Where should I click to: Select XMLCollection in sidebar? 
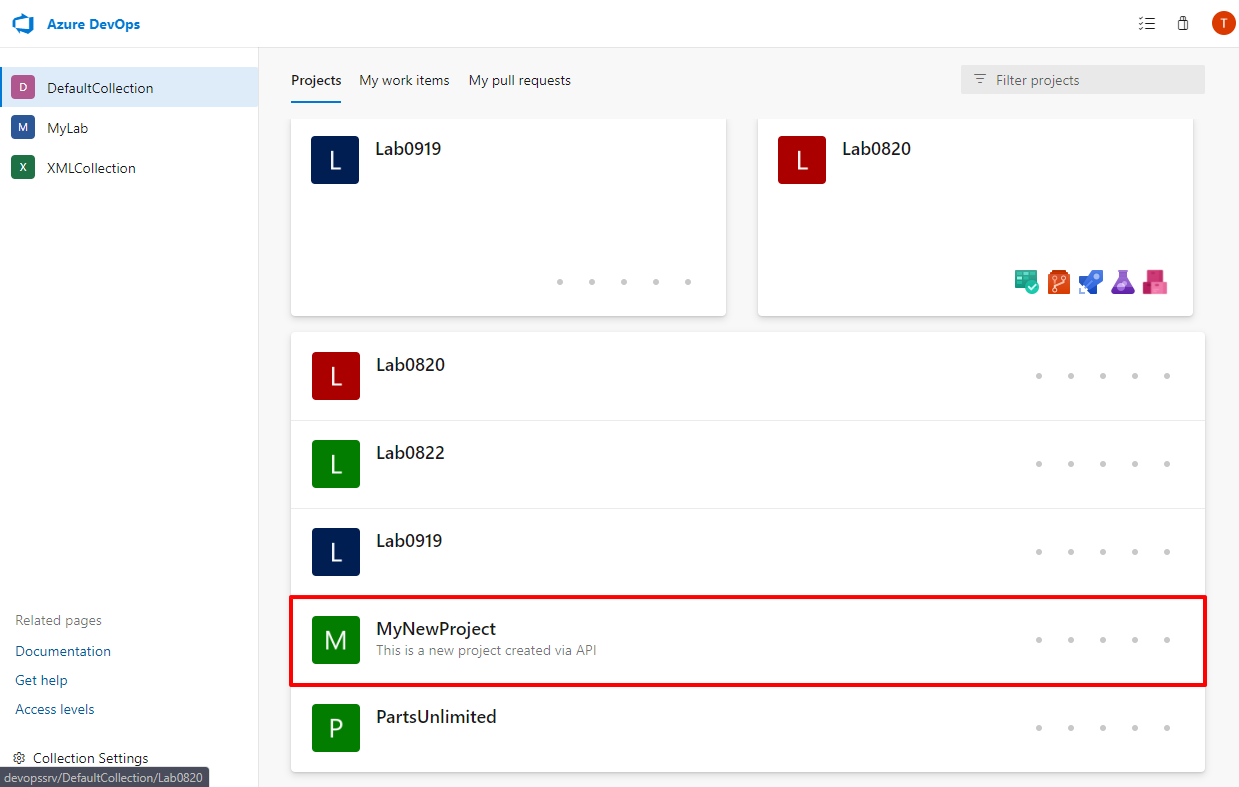tap(91, 168)
